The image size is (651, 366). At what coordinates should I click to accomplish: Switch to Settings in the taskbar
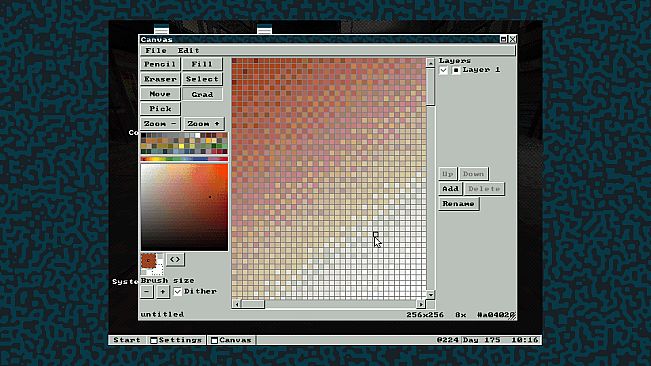pos(176,340)
